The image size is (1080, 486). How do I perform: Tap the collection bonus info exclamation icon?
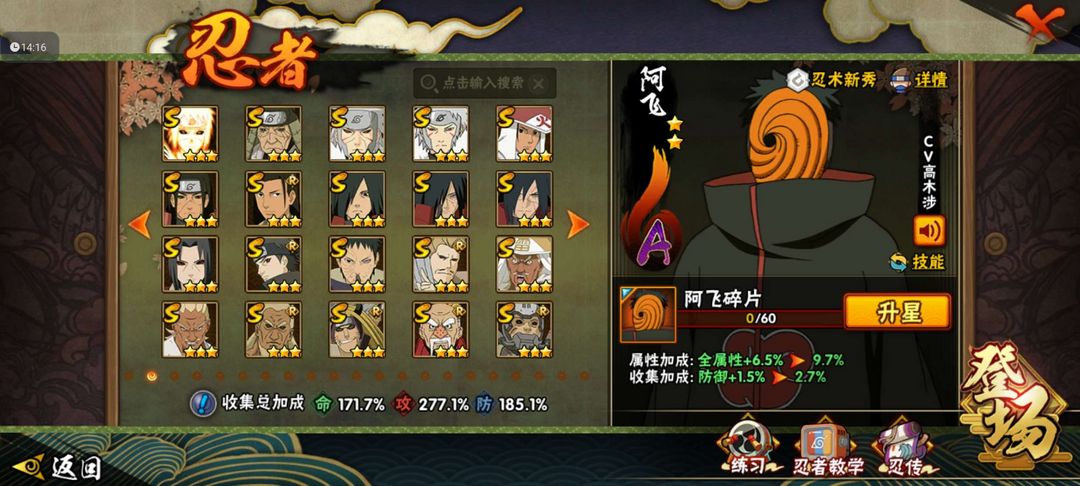[202, 404]
